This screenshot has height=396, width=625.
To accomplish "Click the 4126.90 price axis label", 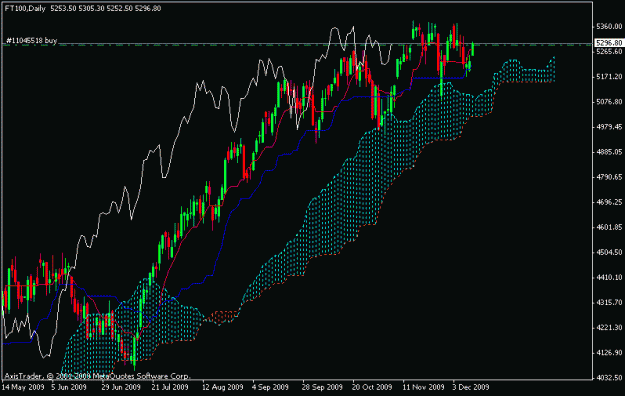I will [x=609, y=353].
